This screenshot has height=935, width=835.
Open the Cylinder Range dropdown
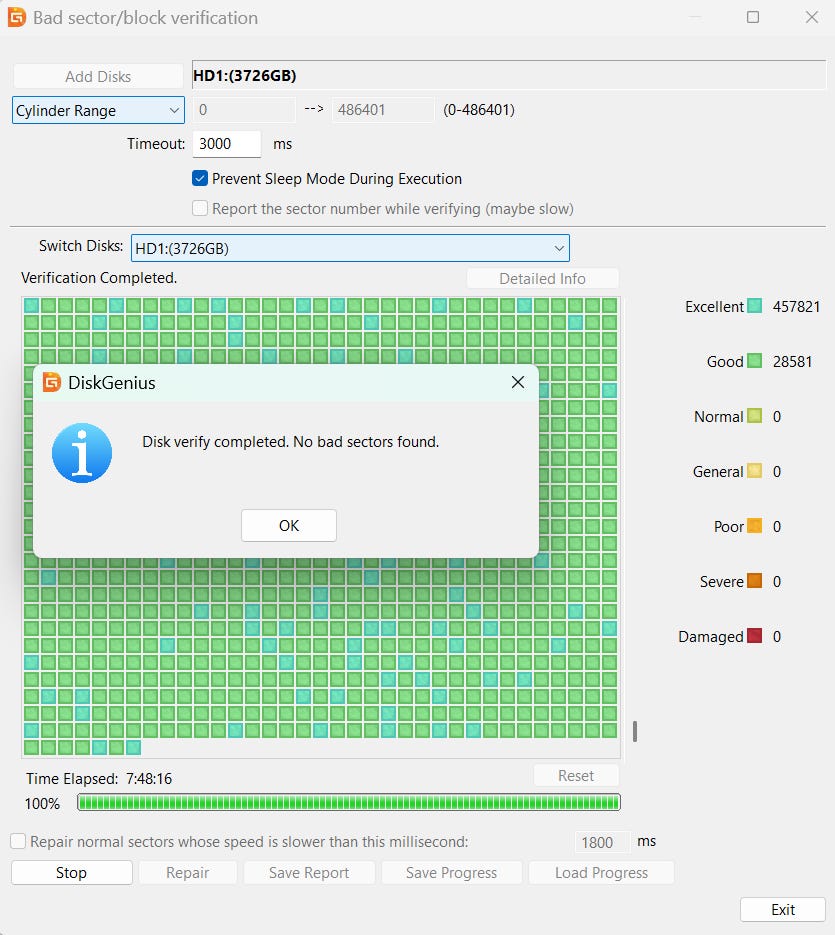pyautogui.click(x=98, y=110)
